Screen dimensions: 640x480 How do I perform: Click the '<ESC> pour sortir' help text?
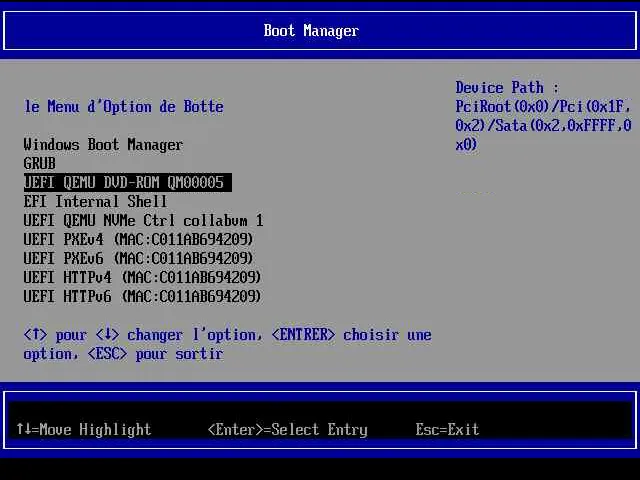coord(156,354)
